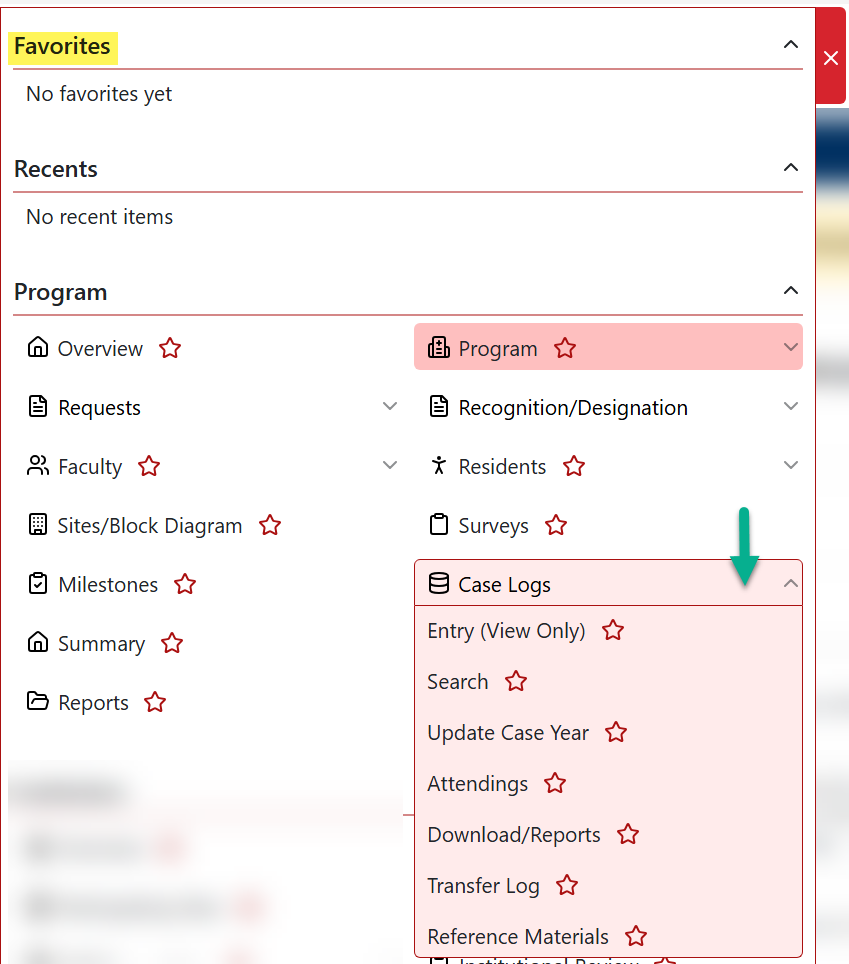Open Search under Case Logs
849x964 pixels.
(457, 682)
